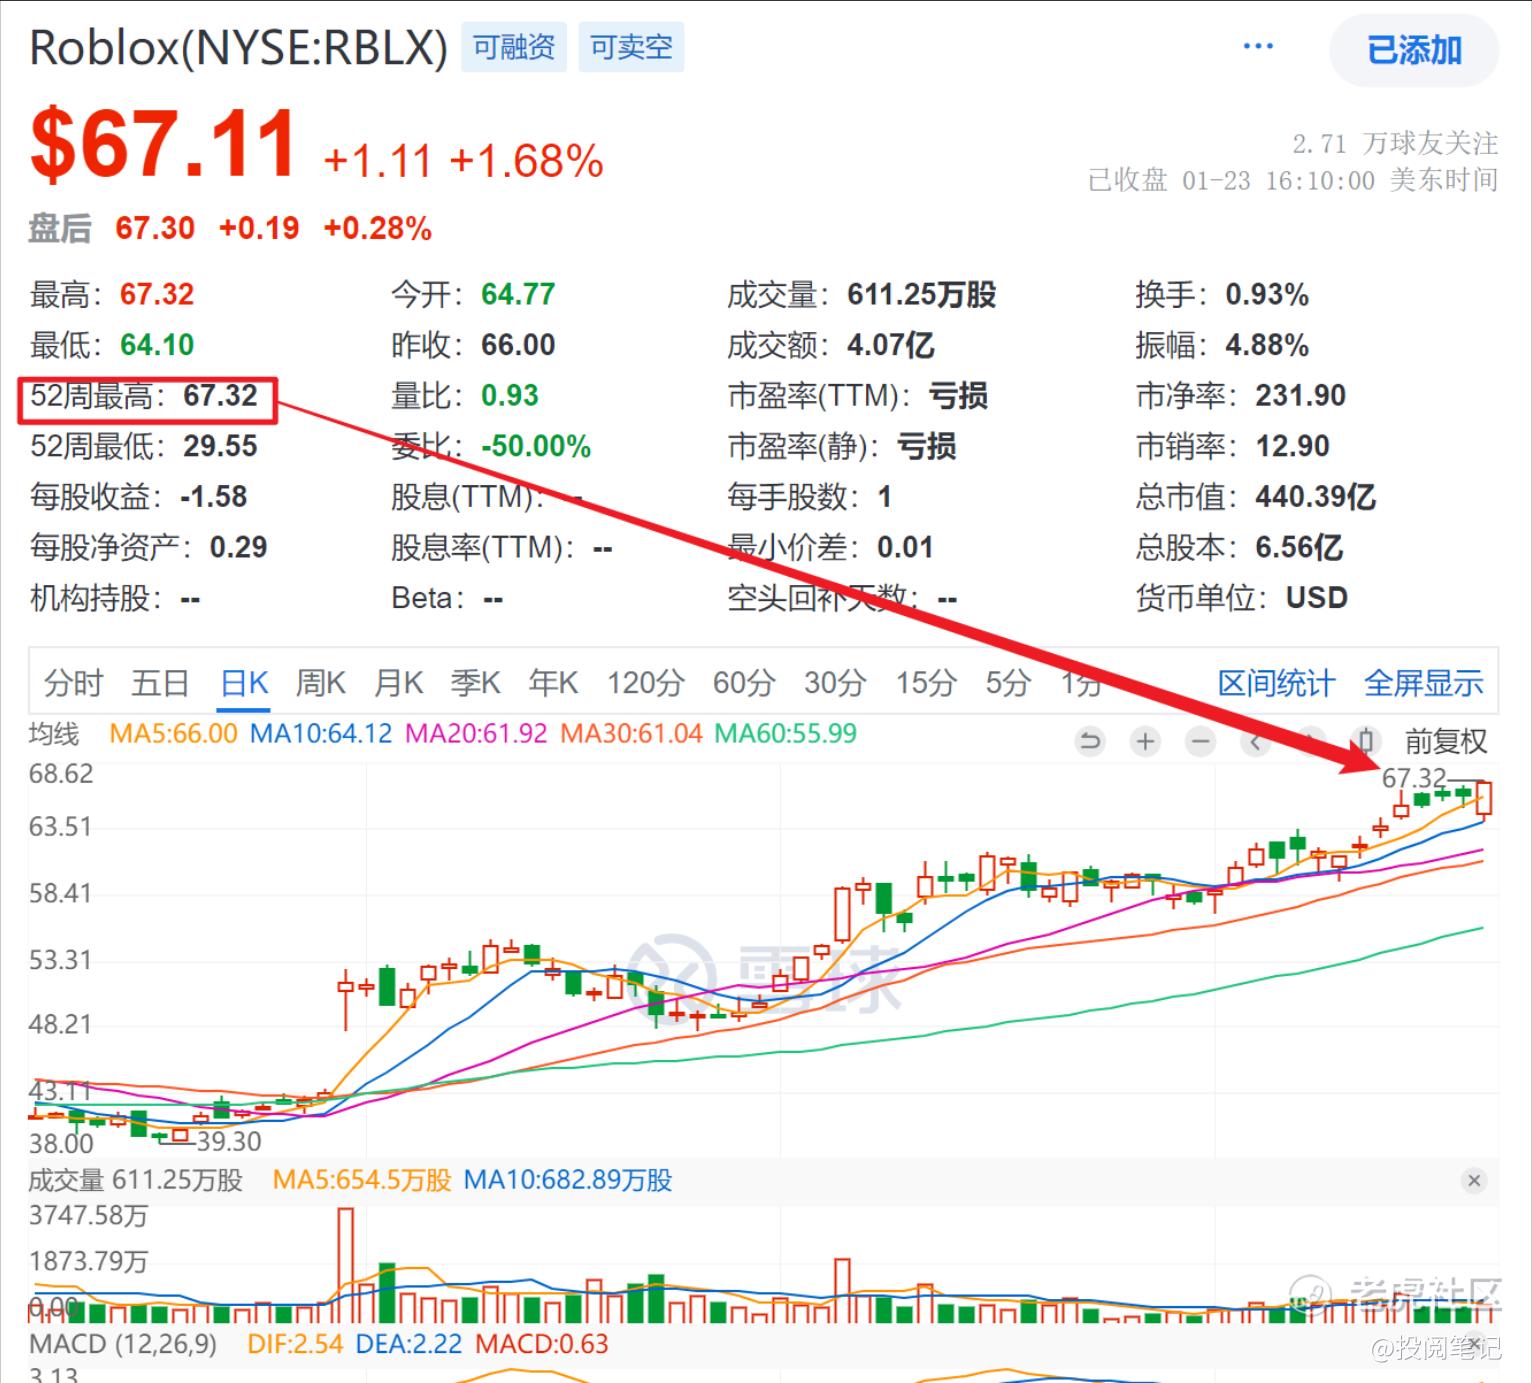This screenshot has width=1532, height=1383.
Task: Open 区间统计 range statistics
Action: 1276,683
